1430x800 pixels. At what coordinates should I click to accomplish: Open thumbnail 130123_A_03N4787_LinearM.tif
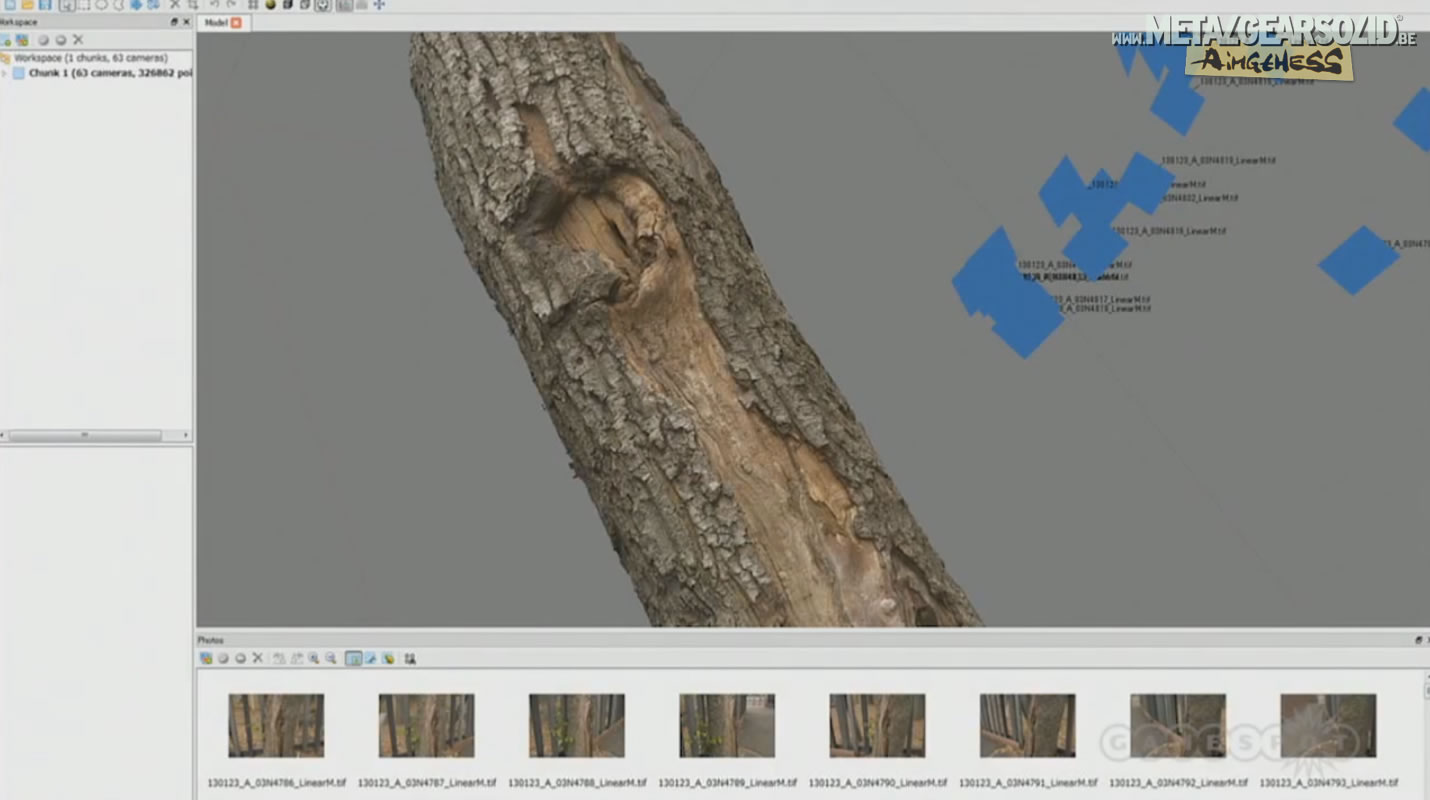click(426, 725)
